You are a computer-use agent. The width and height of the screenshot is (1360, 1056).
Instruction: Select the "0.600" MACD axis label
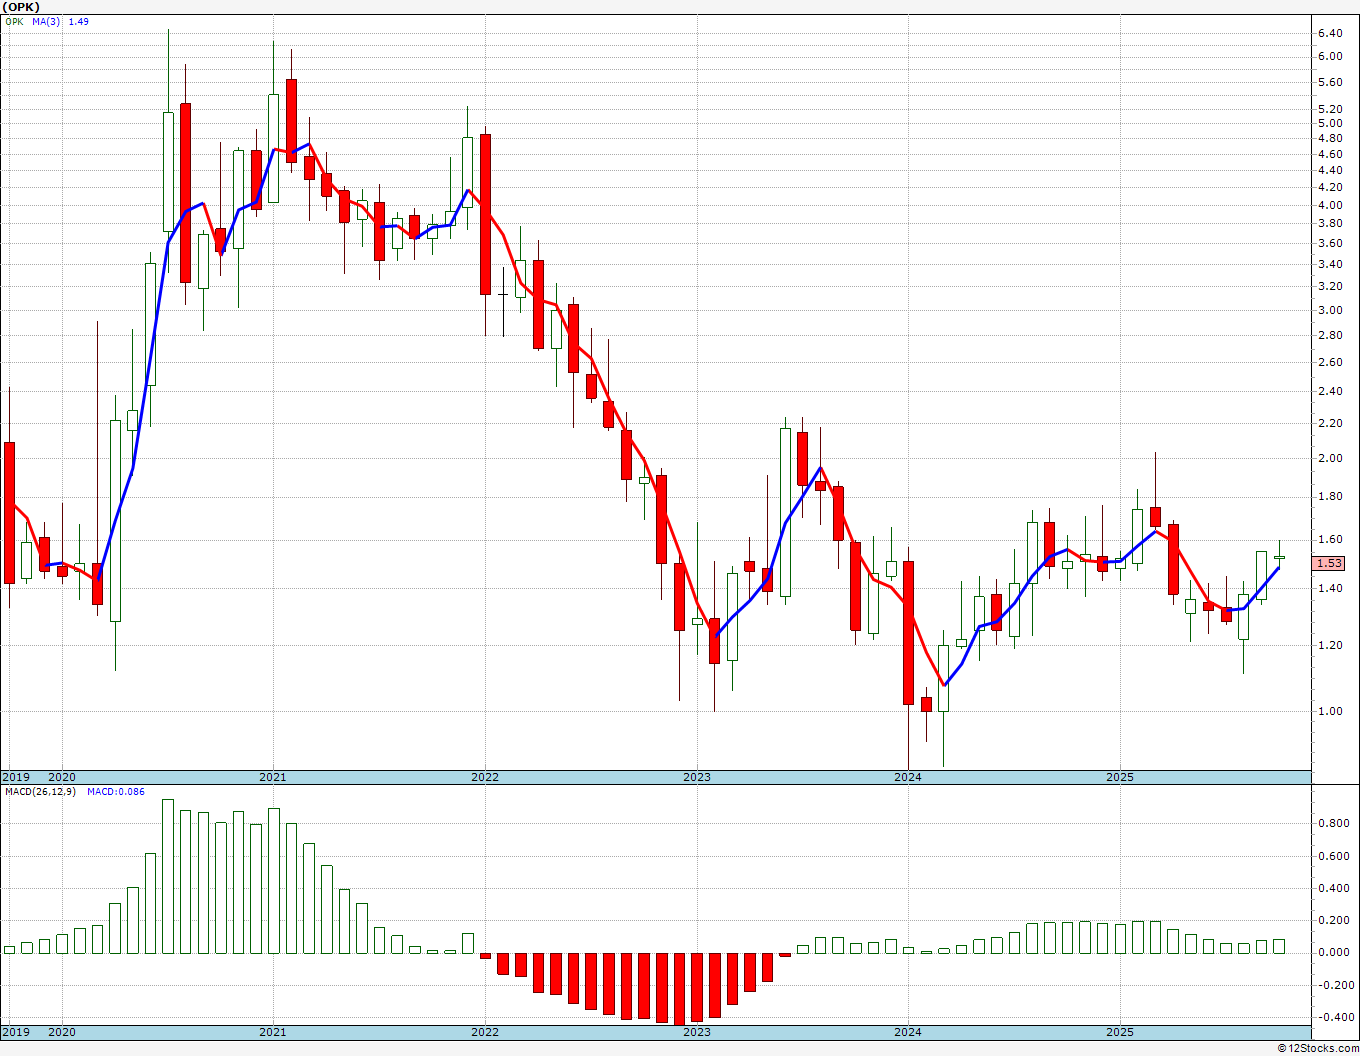click(1333, 856)
